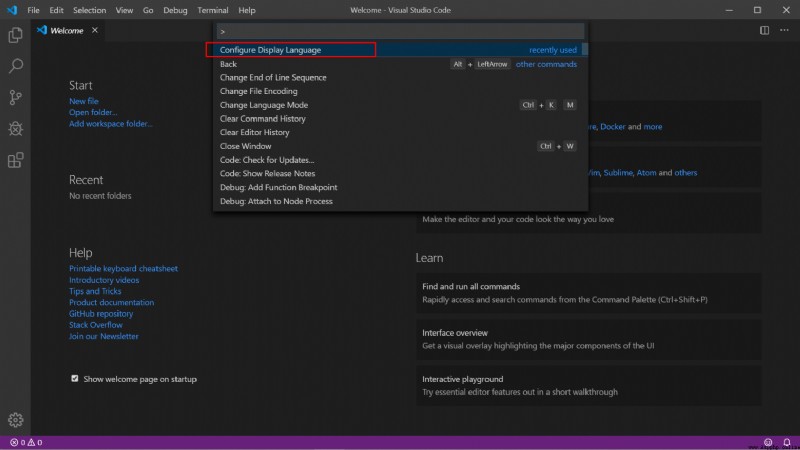Select Debug: Add Function Breakpoint command
Screen dimensions: 800x450
401,187
